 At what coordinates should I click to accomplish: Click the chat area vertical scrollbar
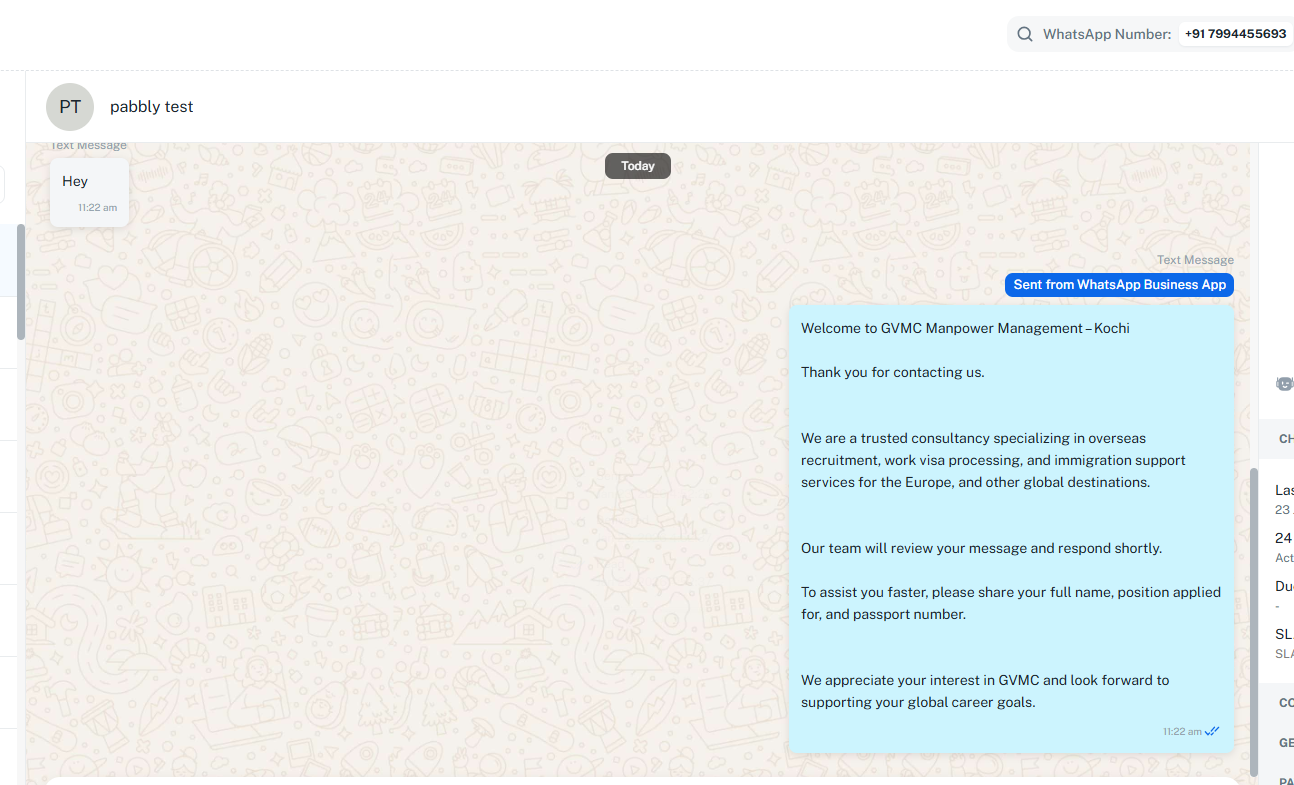[x=1254, y=620]
